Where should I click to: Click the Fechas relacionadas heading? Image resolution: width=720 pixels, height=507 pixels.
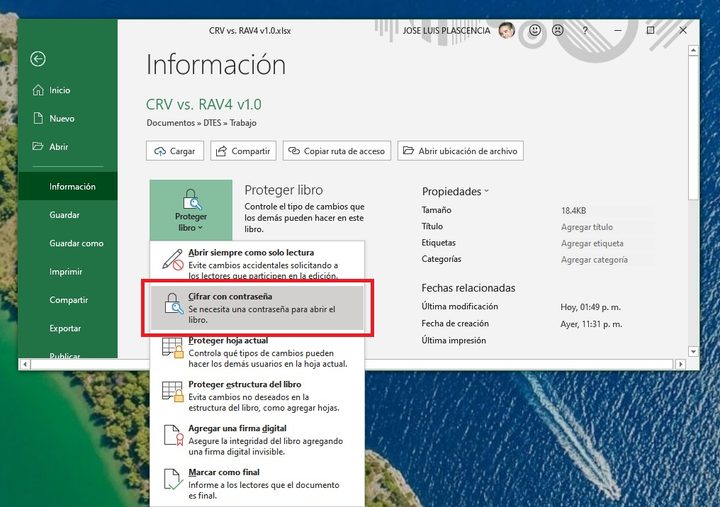pyautogui.click(x=468, y=288)
